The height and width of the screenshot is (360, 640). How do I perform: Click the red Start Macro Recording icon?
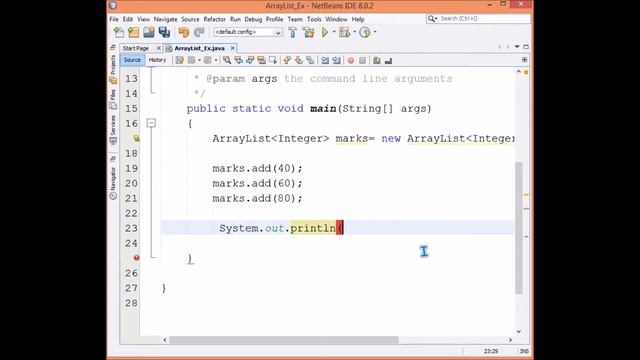(351, 60)
